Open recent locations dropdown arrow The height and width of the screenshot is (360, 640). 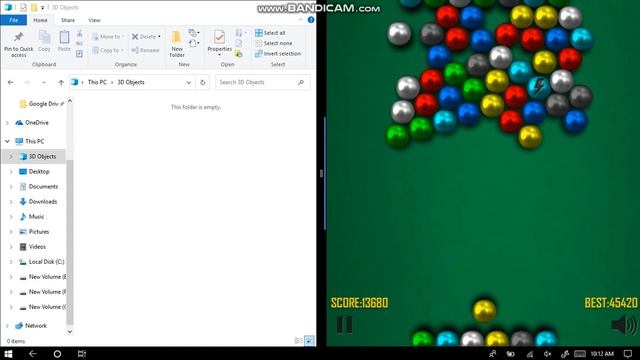(x=44, y=82)
